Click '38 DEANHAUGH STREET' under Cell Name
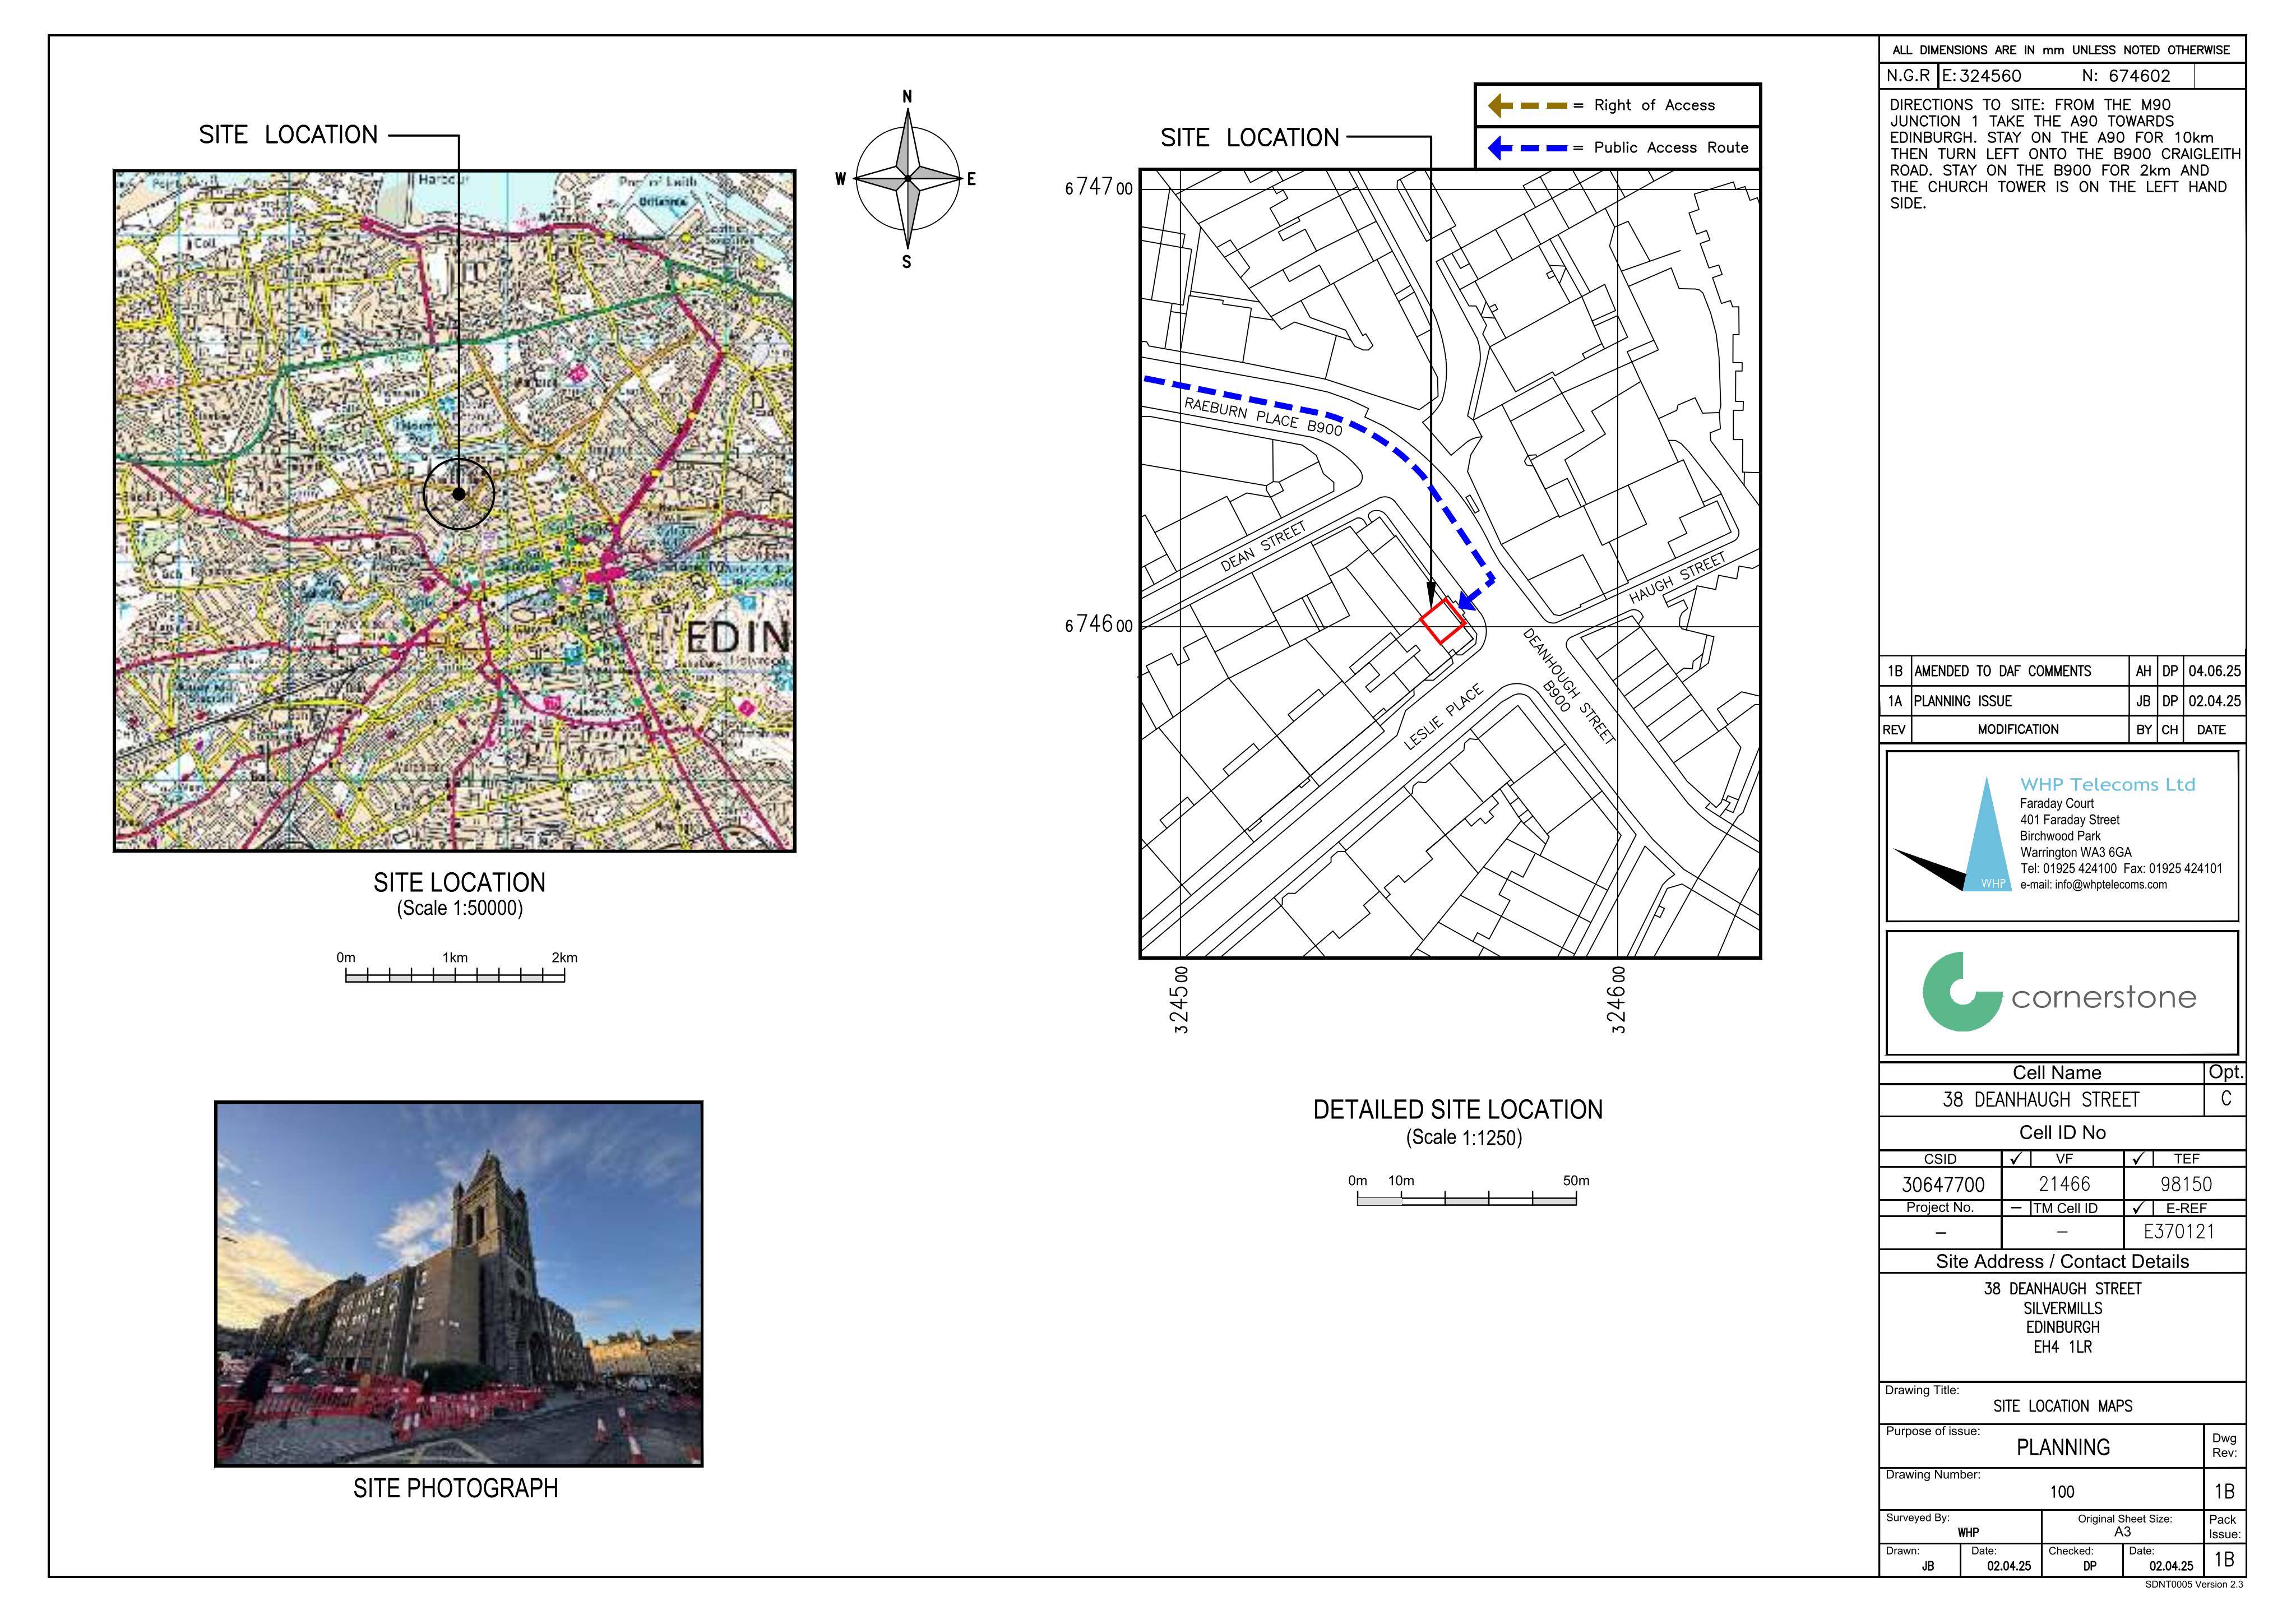 coord(2041,1101)
